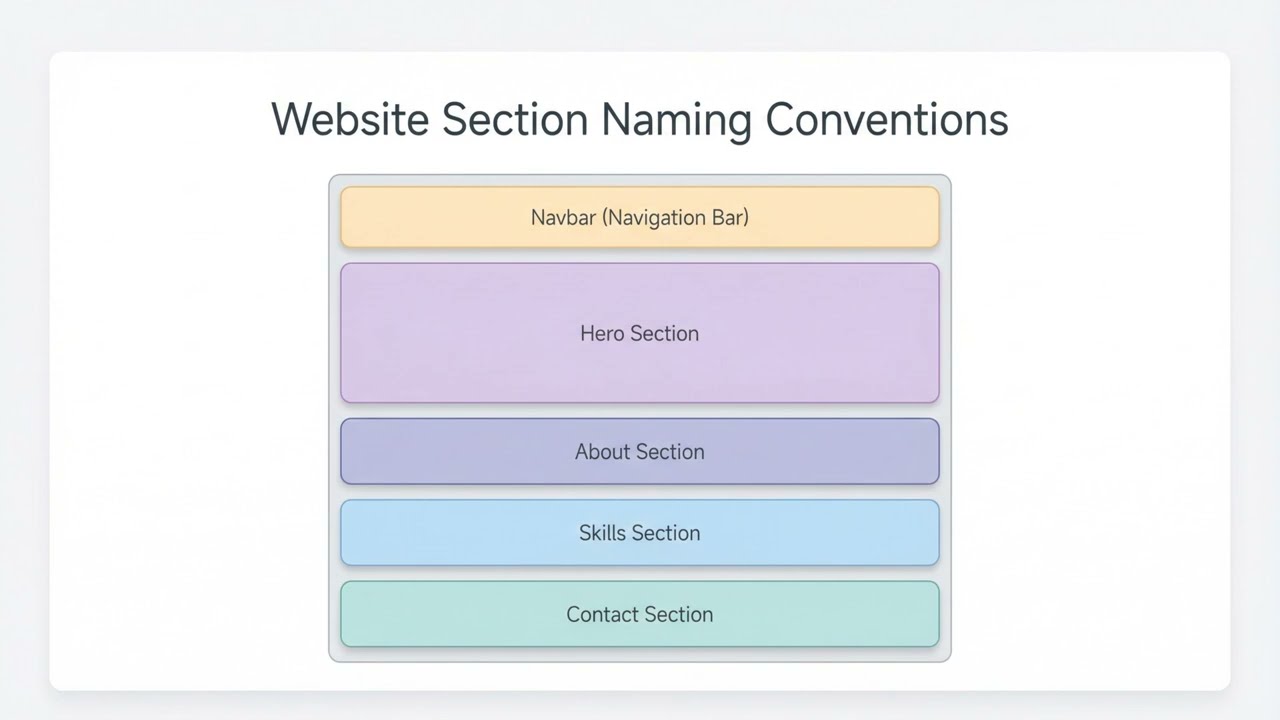Click the word "Naming" in the heading

[x=675, y=121]
